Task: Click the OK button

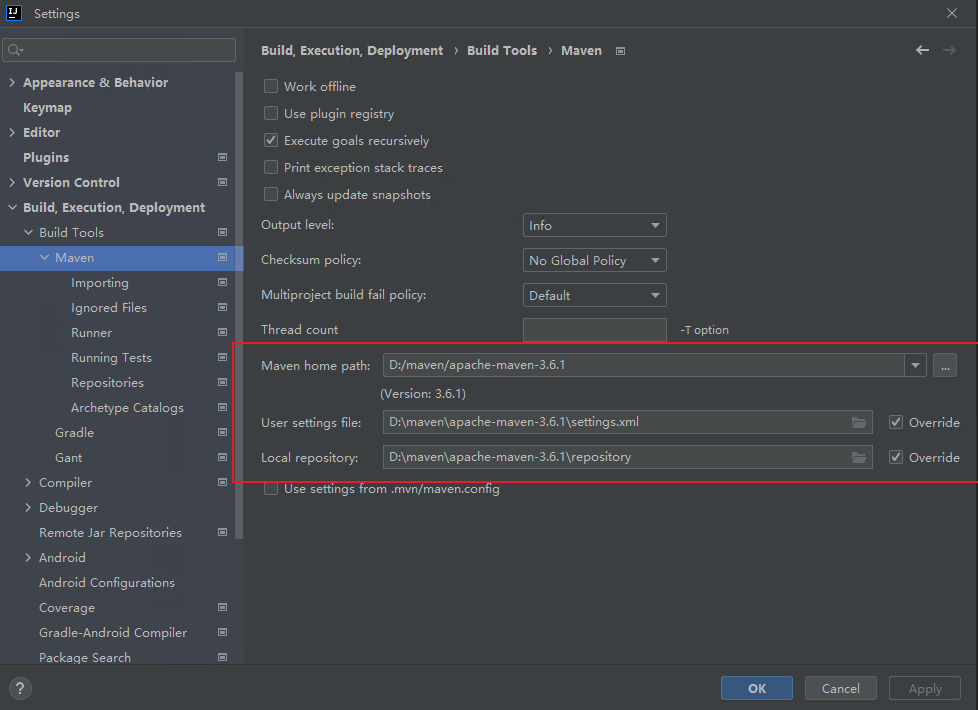Action: point(757,688)
